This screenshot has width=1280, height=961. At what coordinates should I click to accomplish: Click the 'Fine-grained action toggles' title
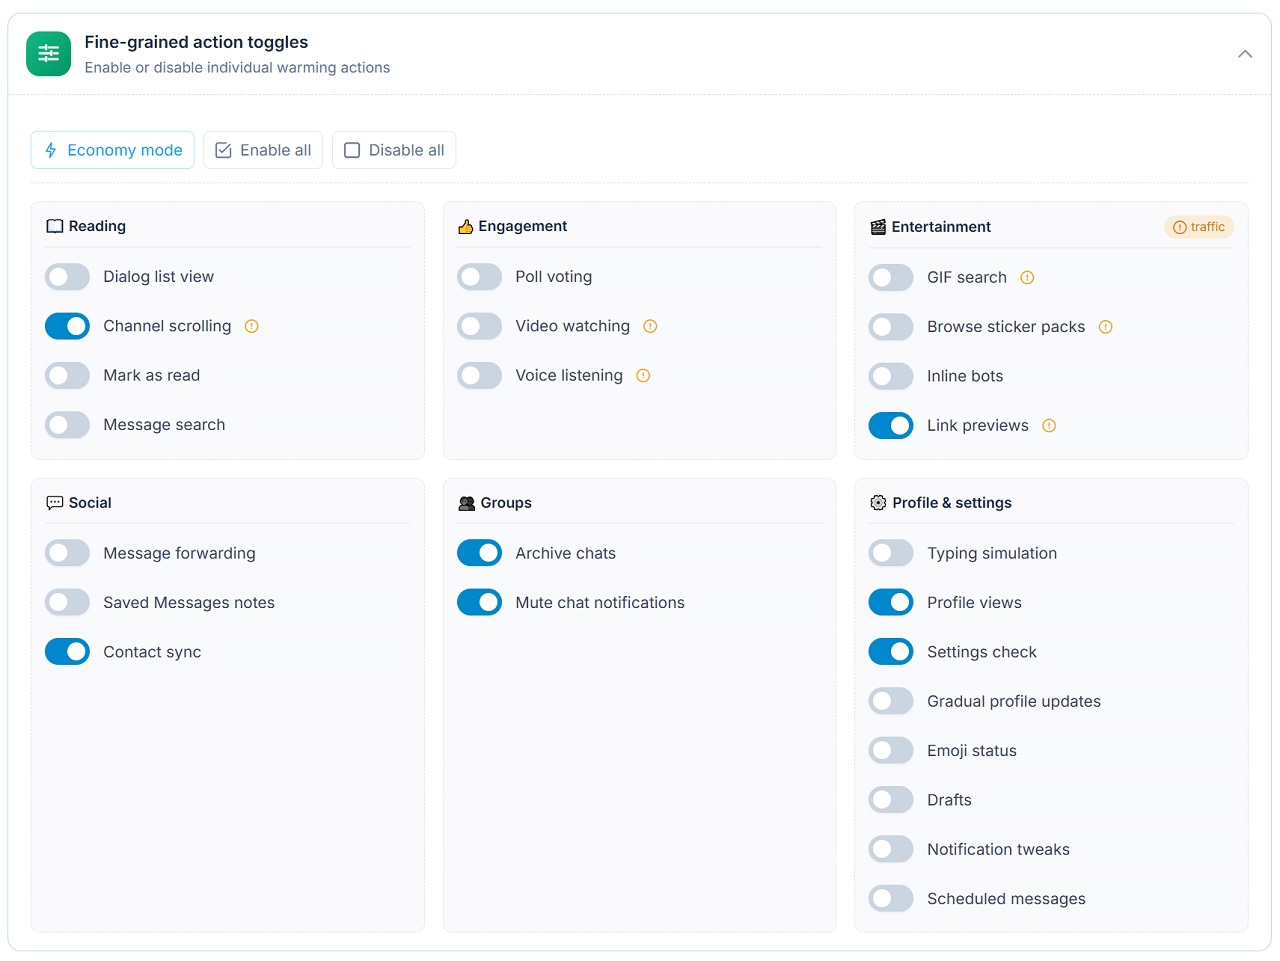(196, 42)
